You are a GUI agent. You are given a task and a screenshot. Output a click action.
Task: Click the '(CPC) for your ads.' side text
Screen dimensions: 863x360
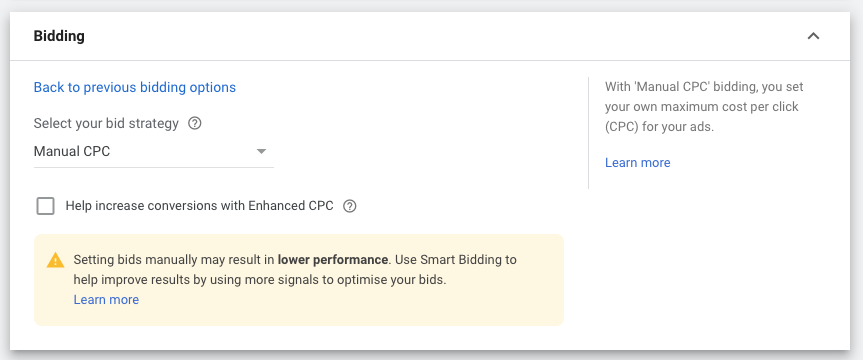click(659, 127)
